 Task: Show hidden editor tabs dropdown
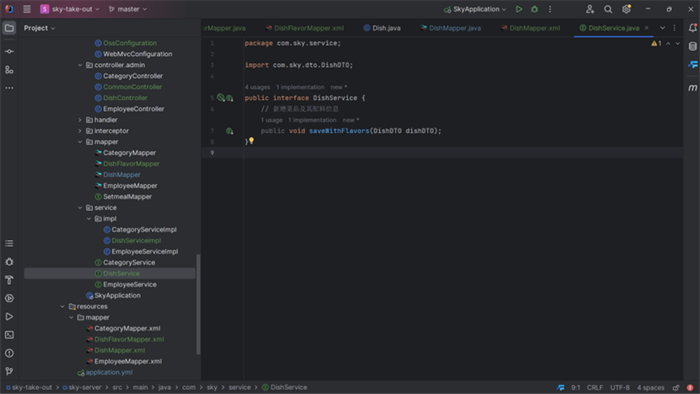pyautogui.click(x=662, y=28)
